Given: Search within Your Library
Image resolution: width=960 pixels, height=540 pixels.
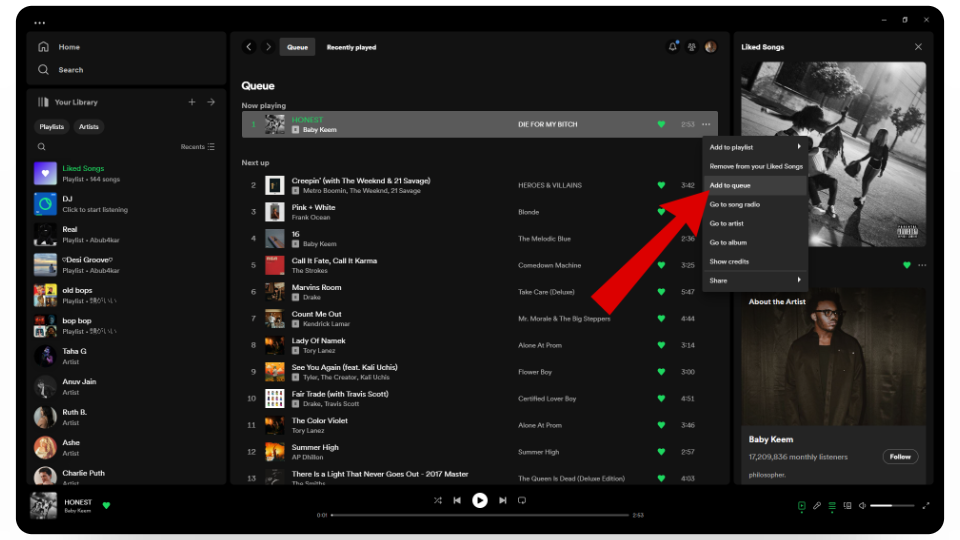Looking at the screenshot, I should coord(42,147).
